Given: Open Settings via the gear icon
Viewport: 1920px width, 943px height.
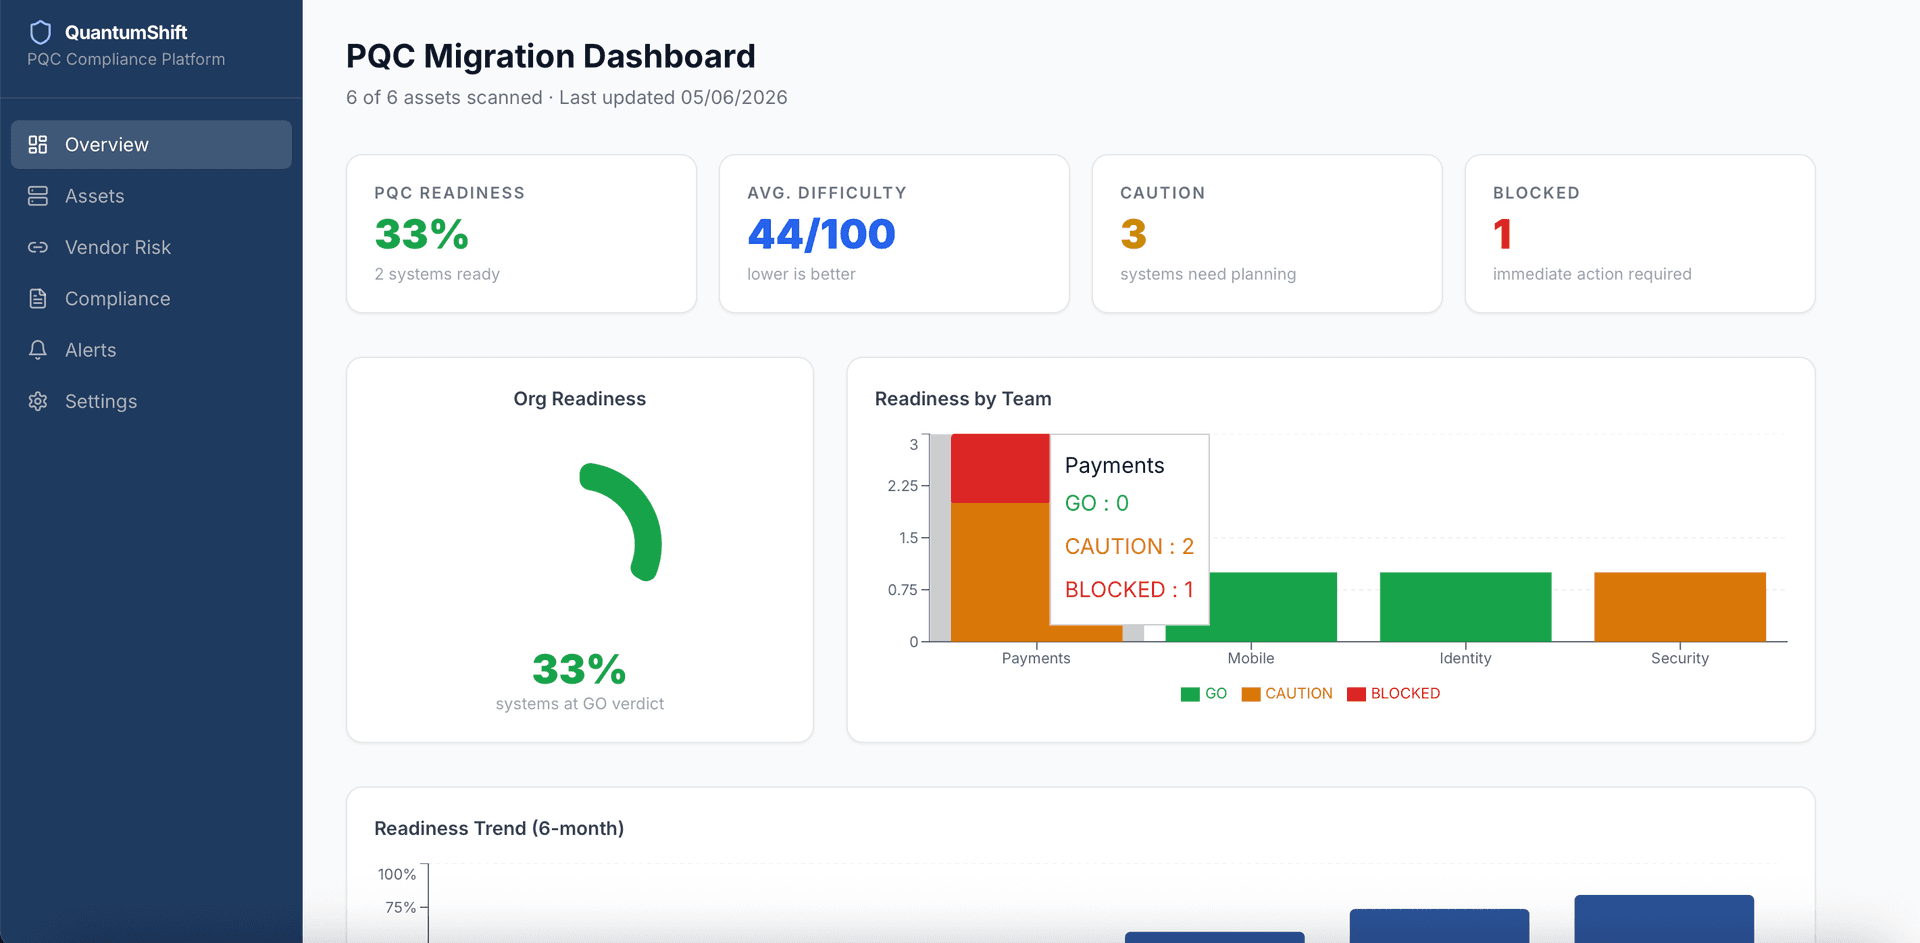Looking at the screenshot, I should pyautogui.click(x=38, y=401).
